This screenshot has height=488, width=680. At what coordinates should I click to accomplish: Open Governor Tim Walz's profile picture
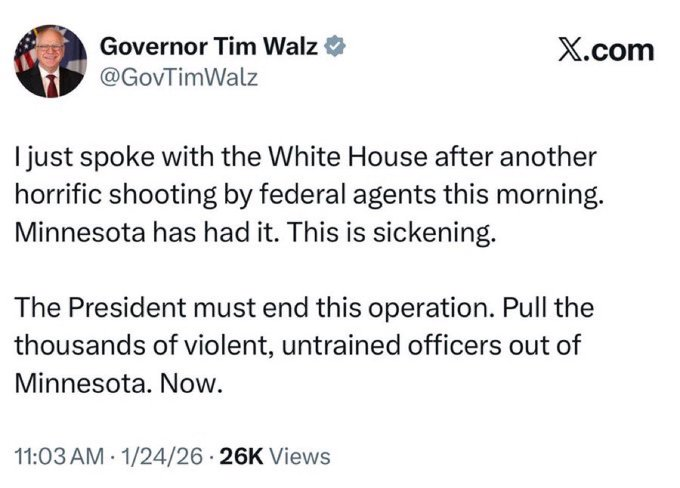[50, 62]
